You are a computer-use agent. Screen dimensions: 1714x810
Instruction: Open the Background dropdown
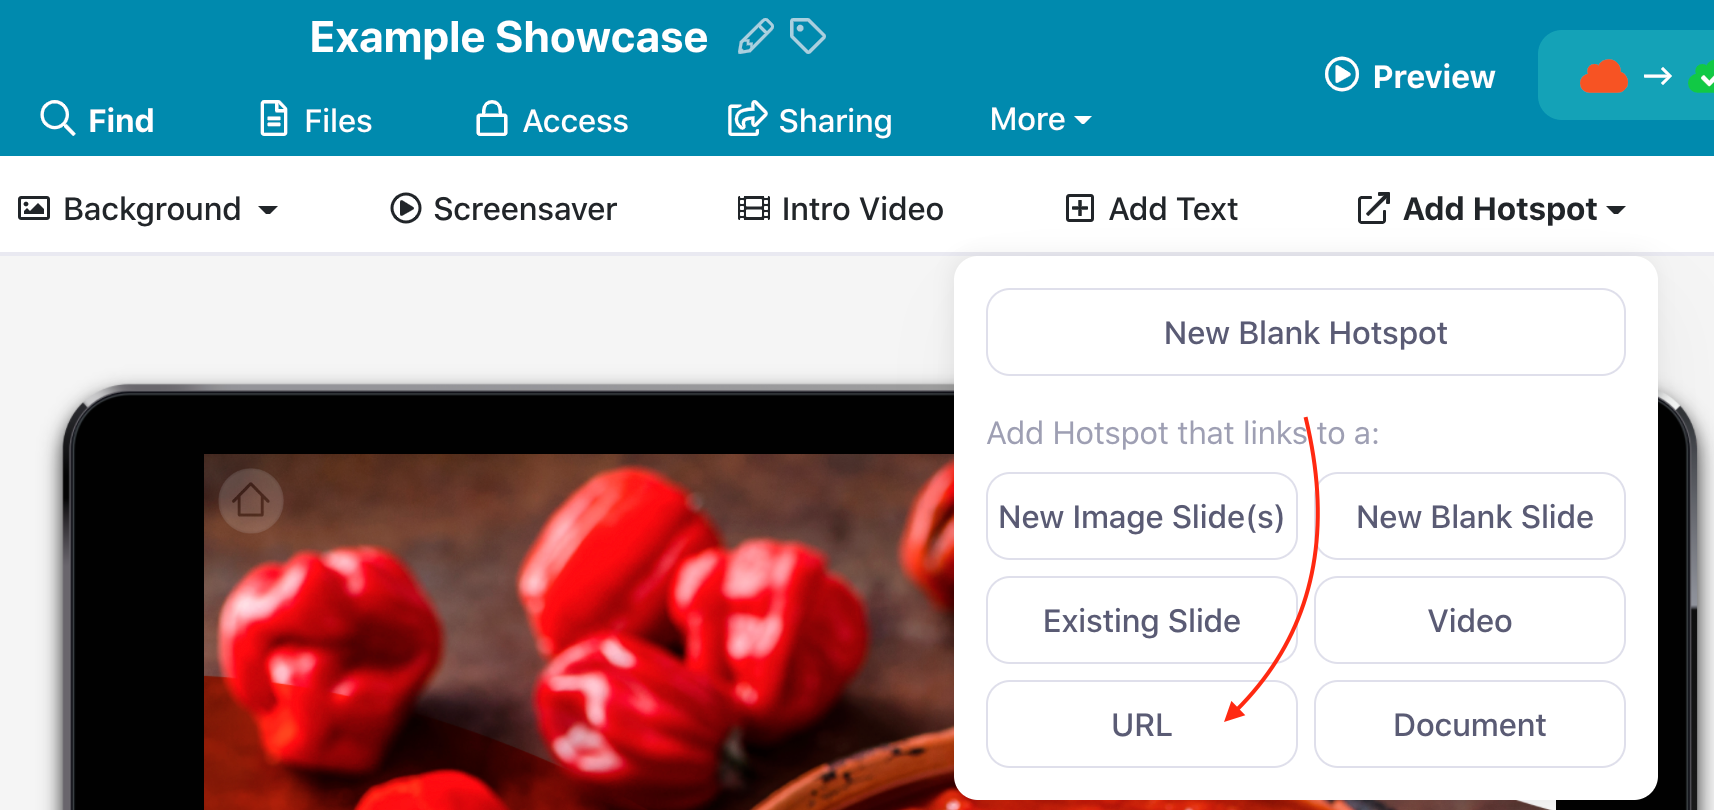[148, 209]
